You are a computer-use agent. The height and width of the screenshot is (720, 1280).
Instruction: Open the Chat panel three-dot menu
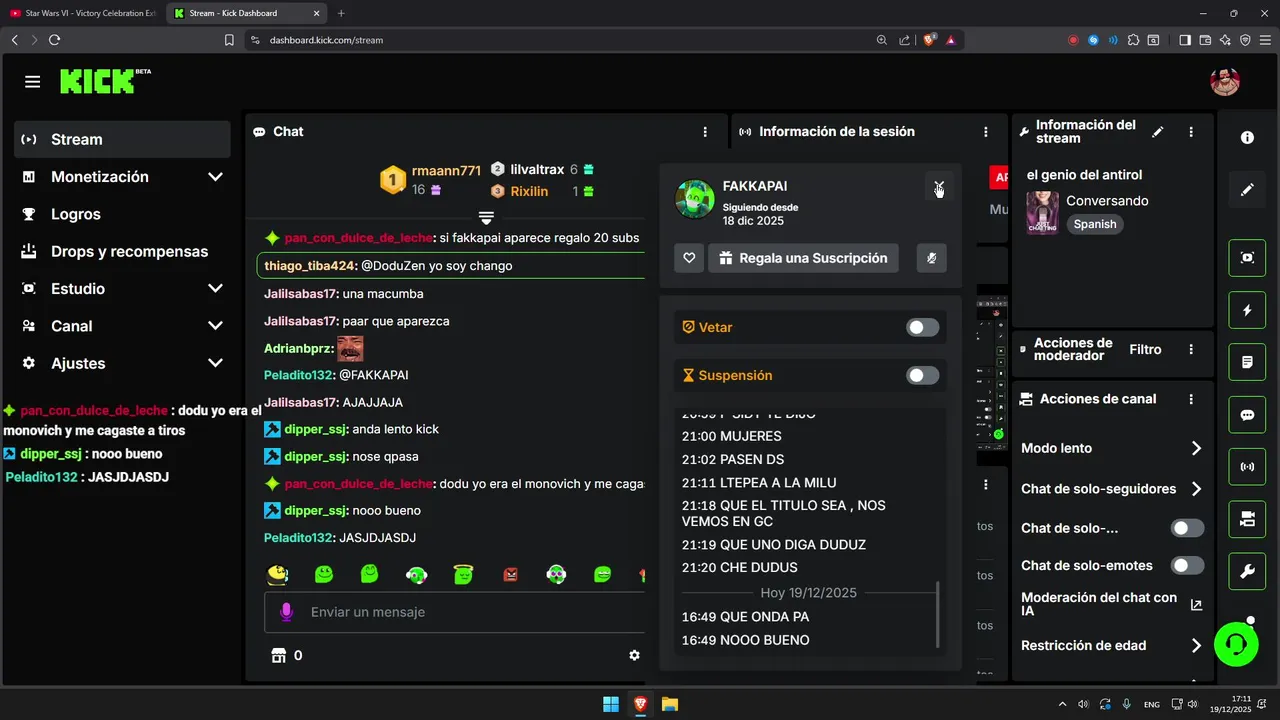[705, 132]
